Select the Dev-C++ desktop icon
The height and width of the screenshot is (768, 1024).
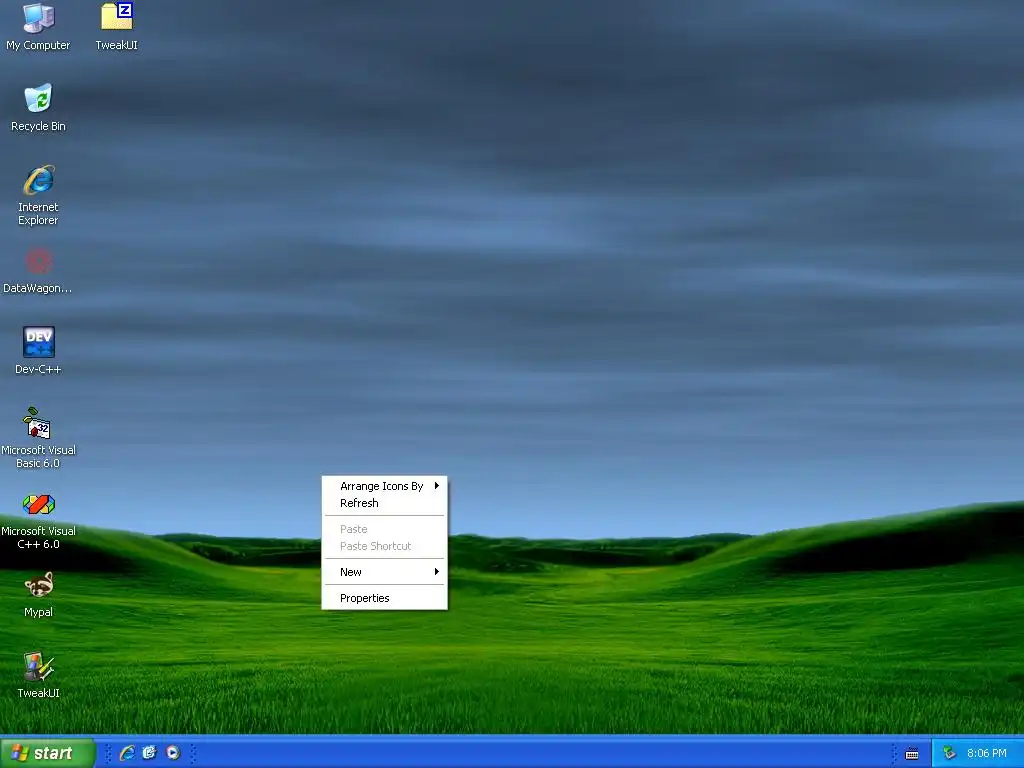[x=38, y=351]
